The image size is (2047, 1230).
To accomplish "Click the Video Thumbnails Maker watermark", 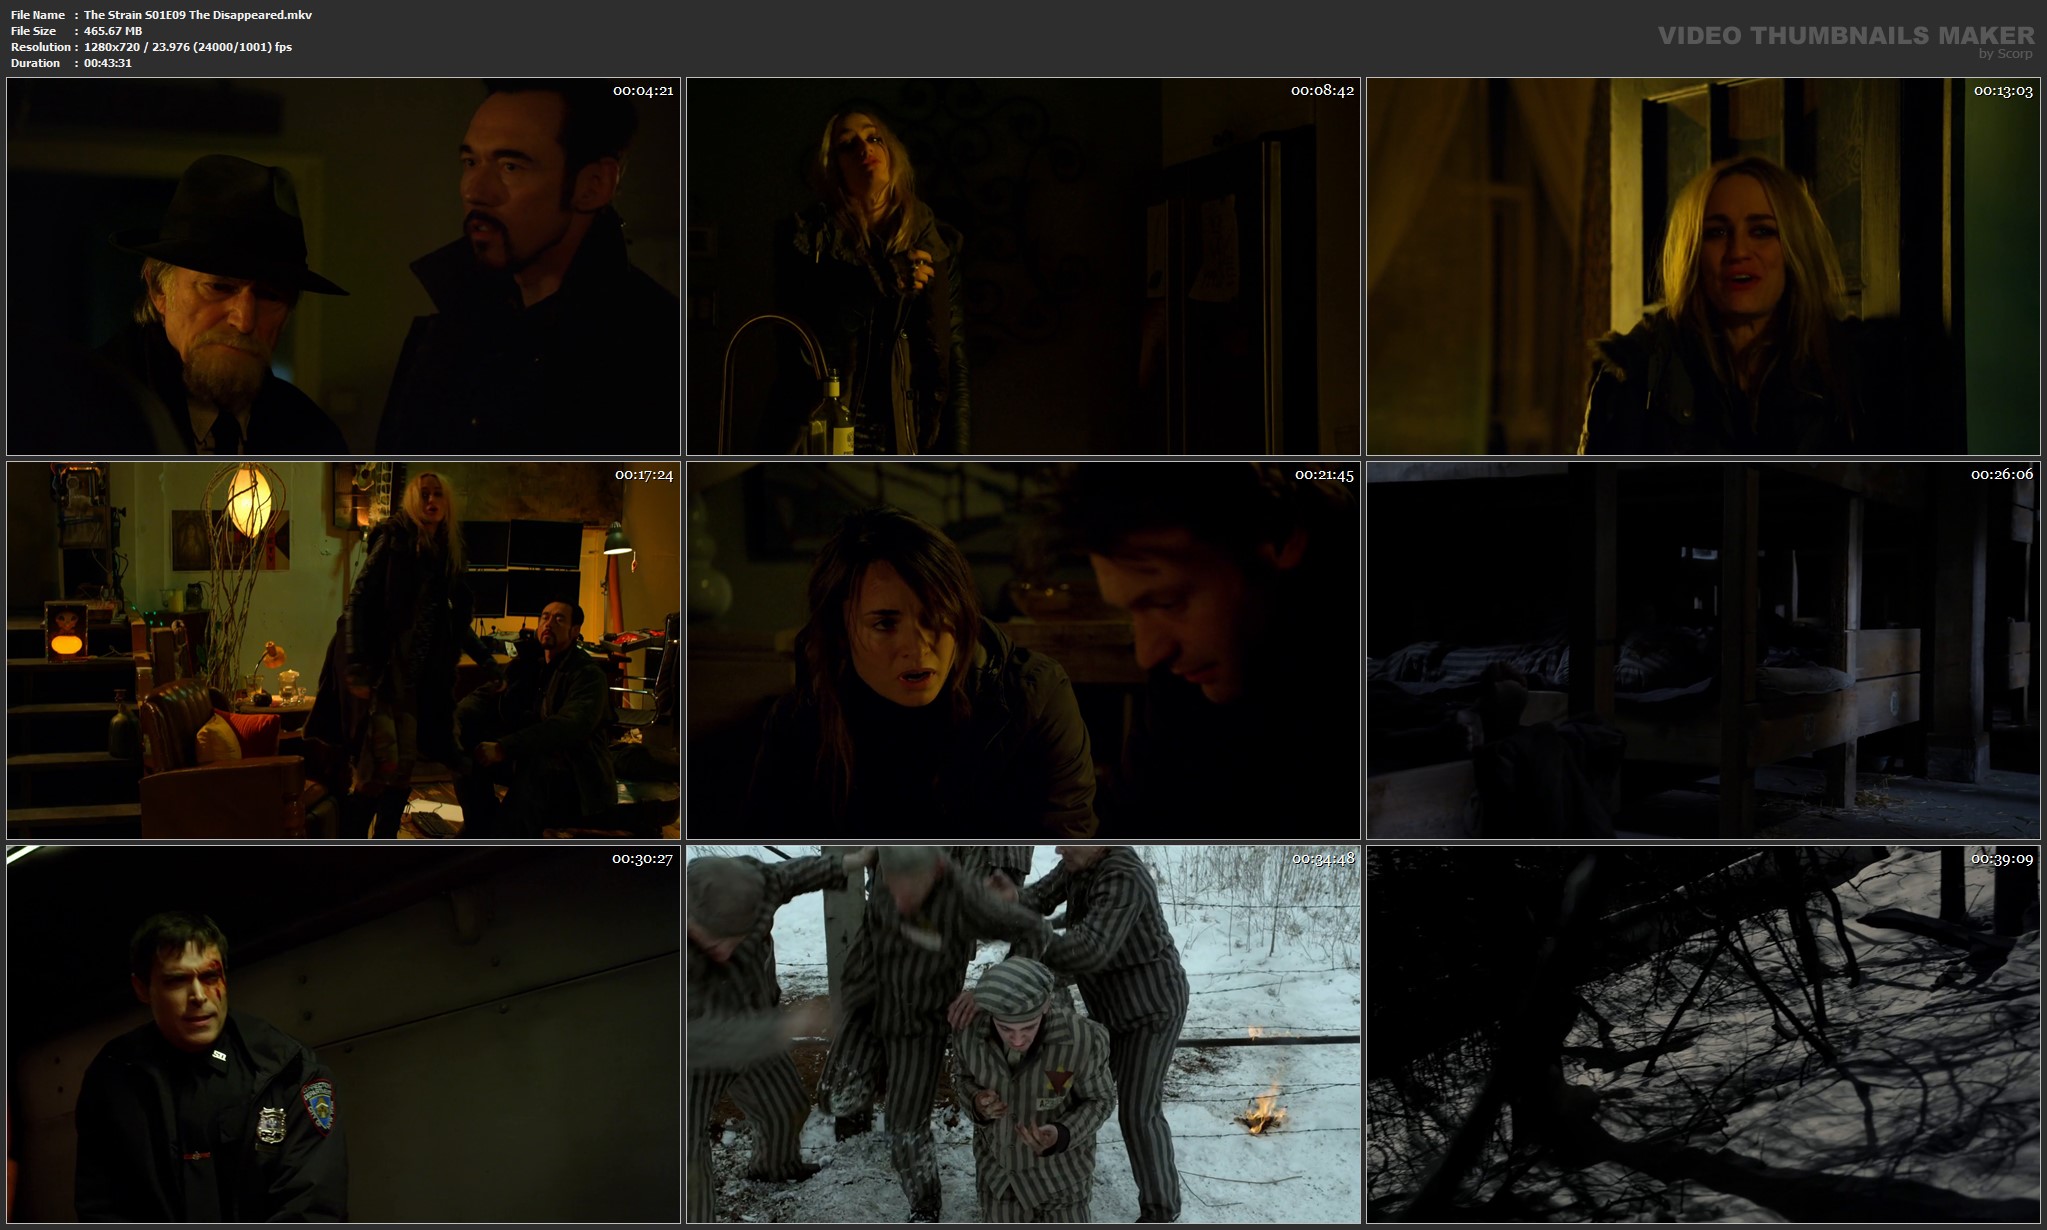I will pyautogui.click(x=1845, y=35).
